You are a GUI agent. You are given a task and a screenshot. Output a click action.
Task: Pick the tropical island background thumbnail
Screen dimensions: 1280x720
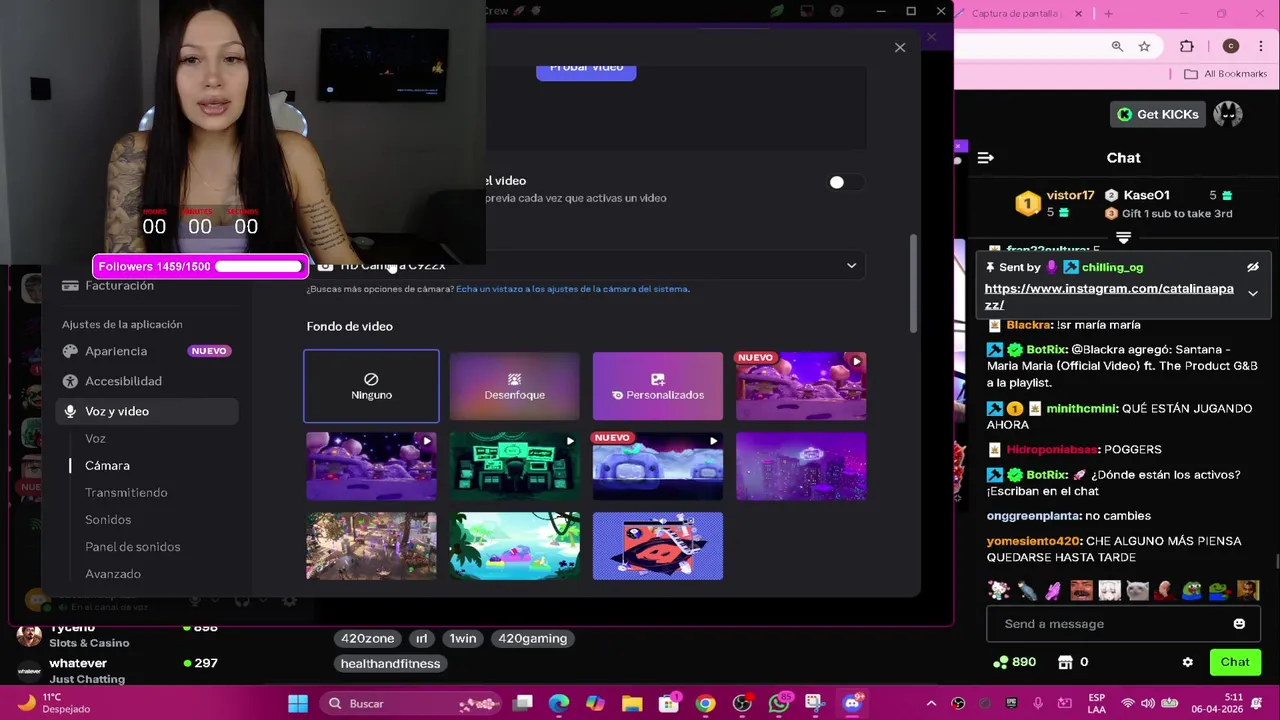tap(514, 546)
